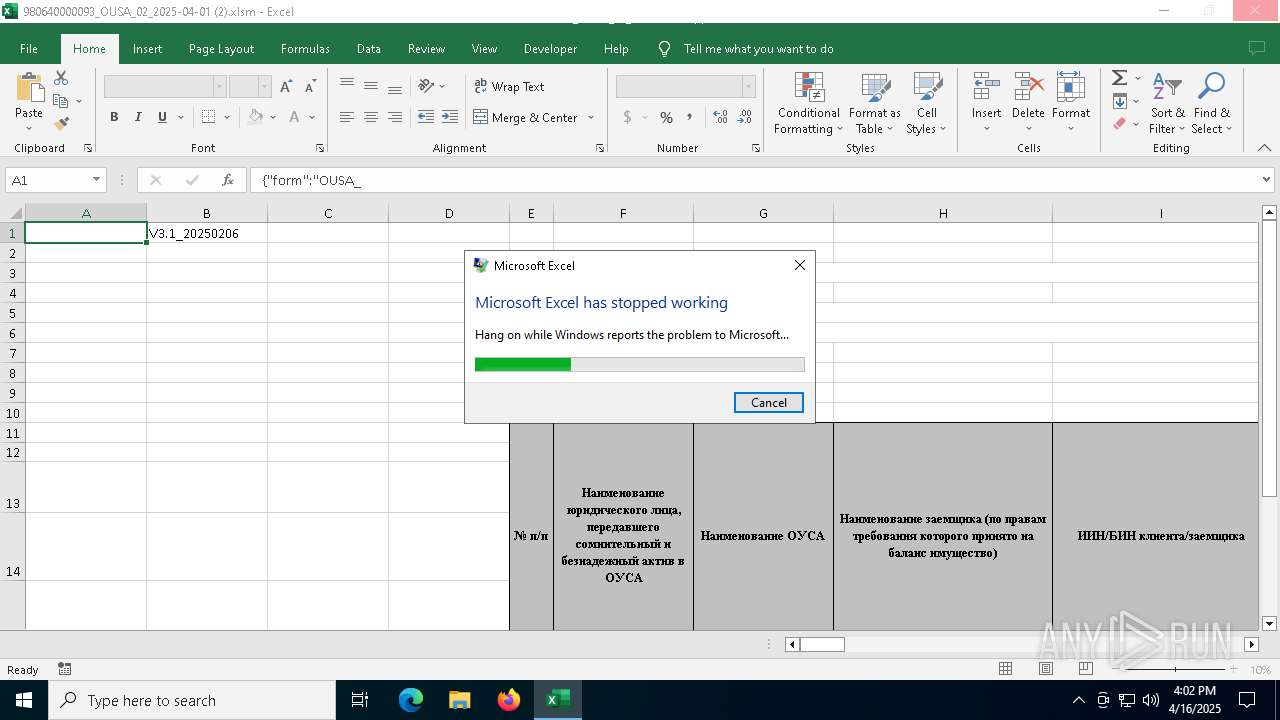
Task: Open Format as Table gallery
Action: pyautogui.click(x=875, y=103)
